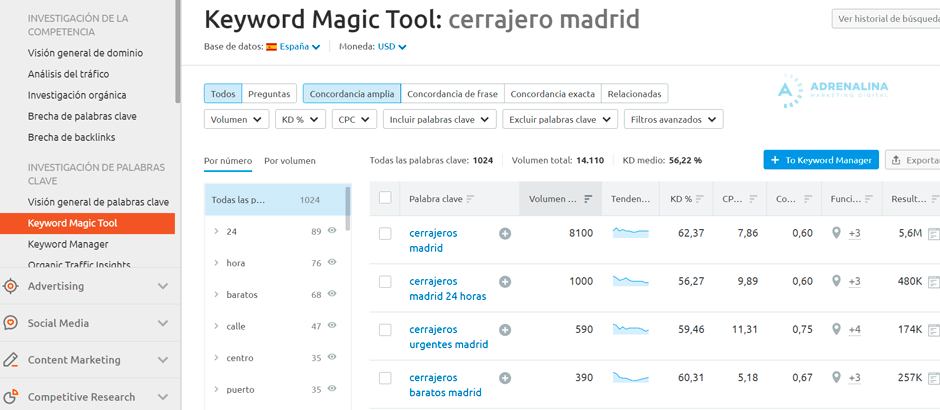
Task: Click the Exportar button
Action: pyautogui.click(x=912, y=160)
